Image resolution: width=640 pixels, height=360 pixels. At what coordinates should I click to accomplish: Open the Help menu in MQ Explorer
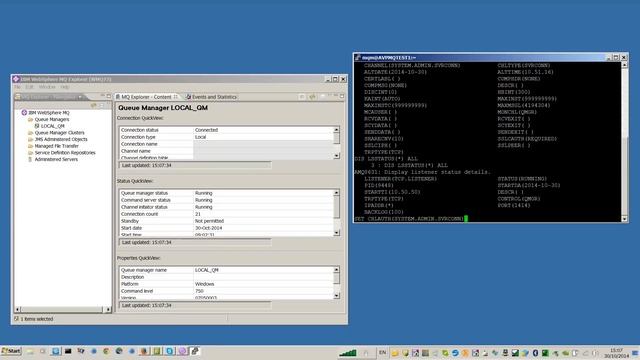point(64,87)
